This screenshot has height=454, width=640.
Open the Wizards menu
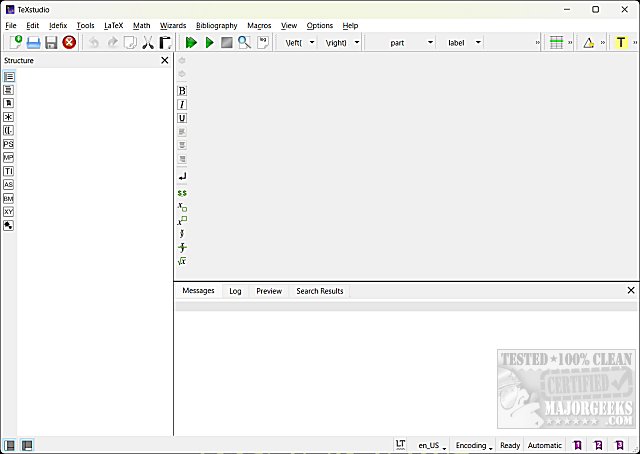[173, 25]
